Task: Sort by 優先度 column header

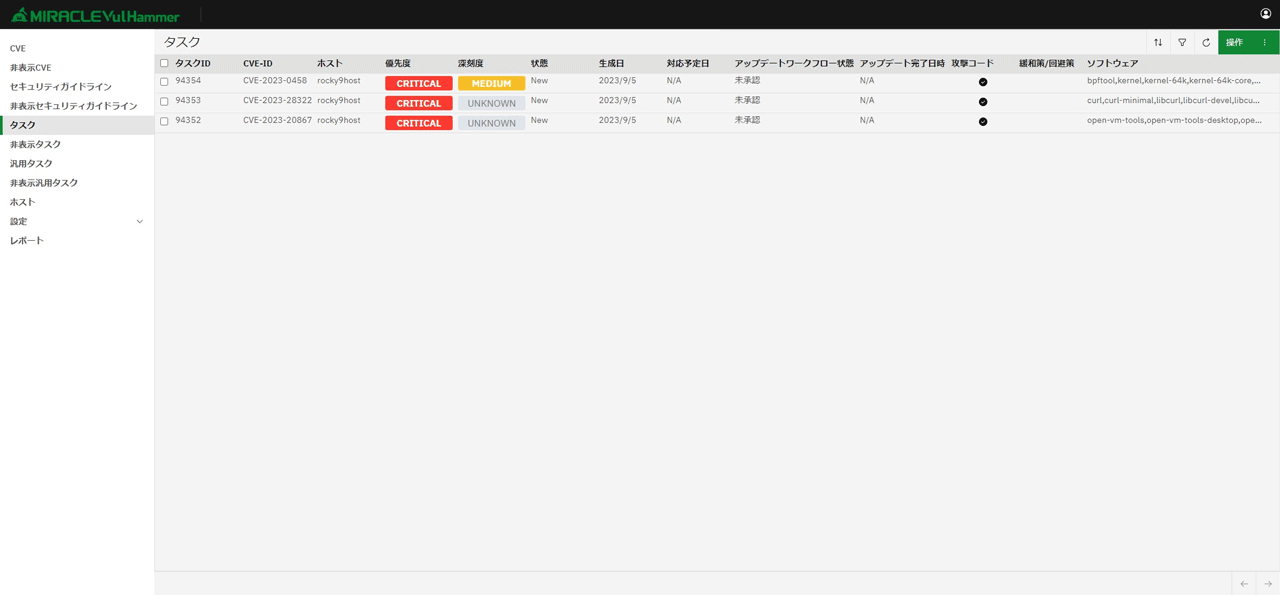Action: pyautogui.click(x=398, y=63)
